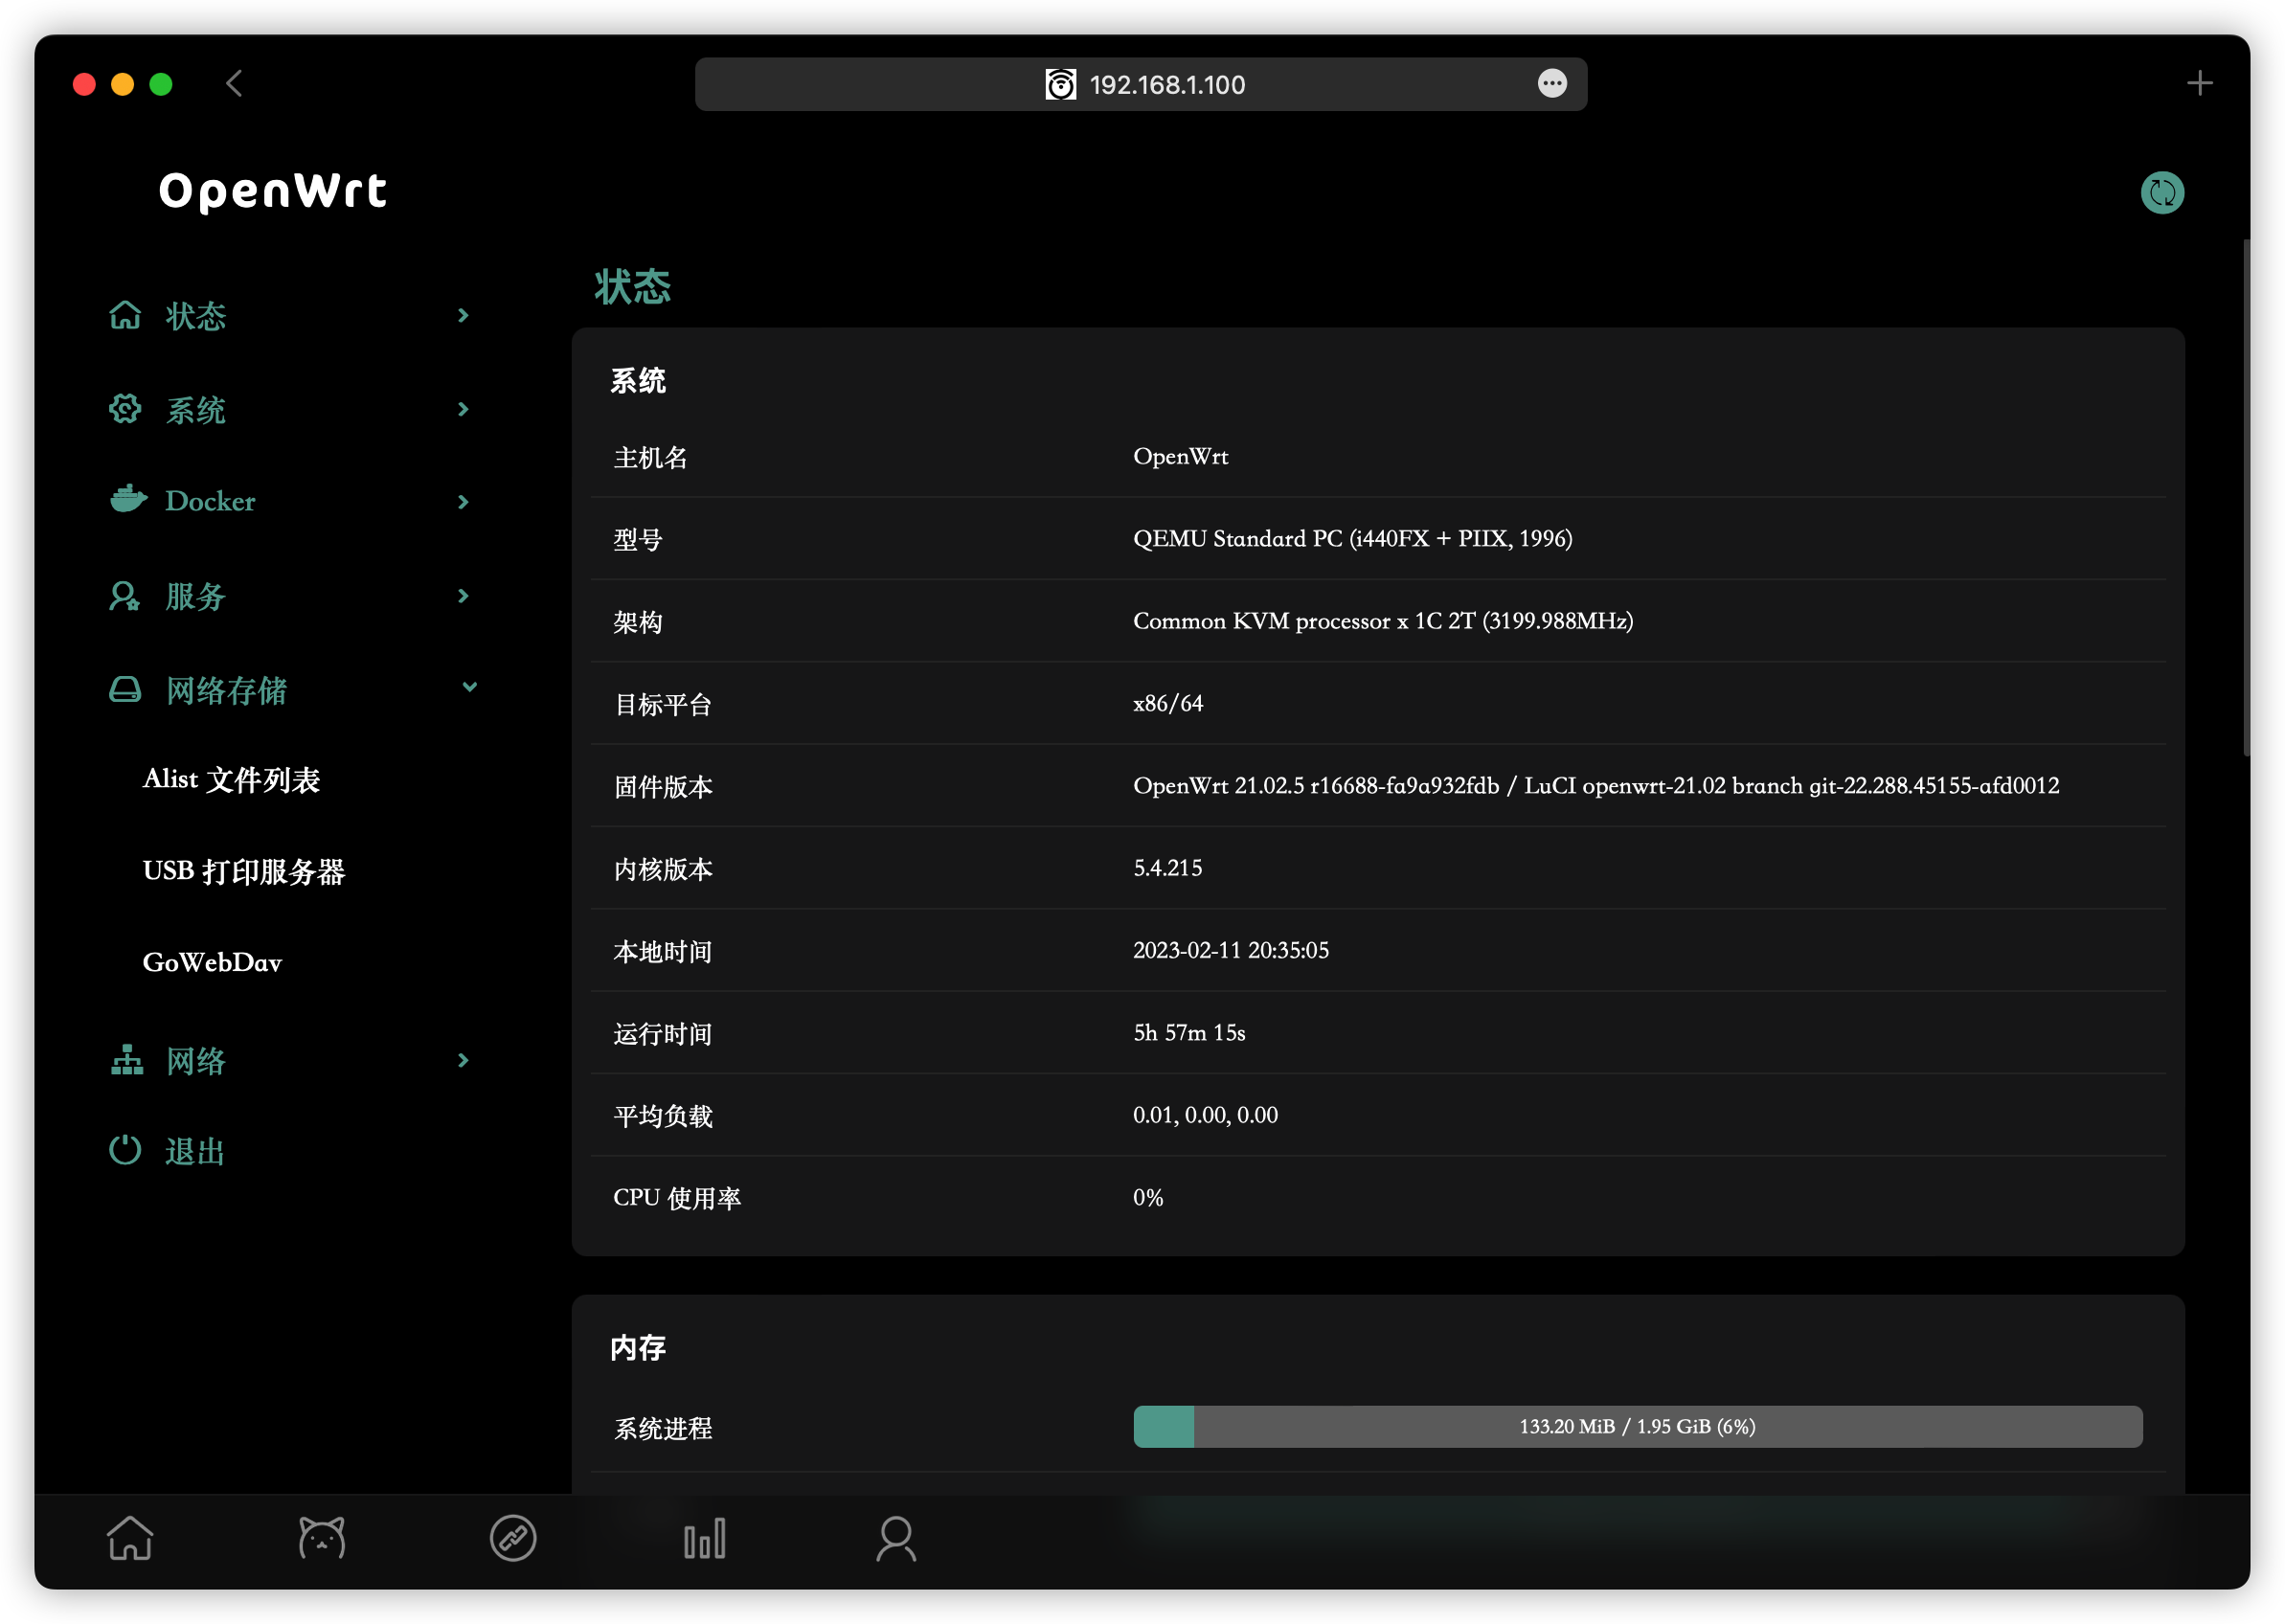The image size is (2285, 1624).
Task: Open Alist 文件列表 submenu item
Action: pyautogui.click(x=231, y=779)
